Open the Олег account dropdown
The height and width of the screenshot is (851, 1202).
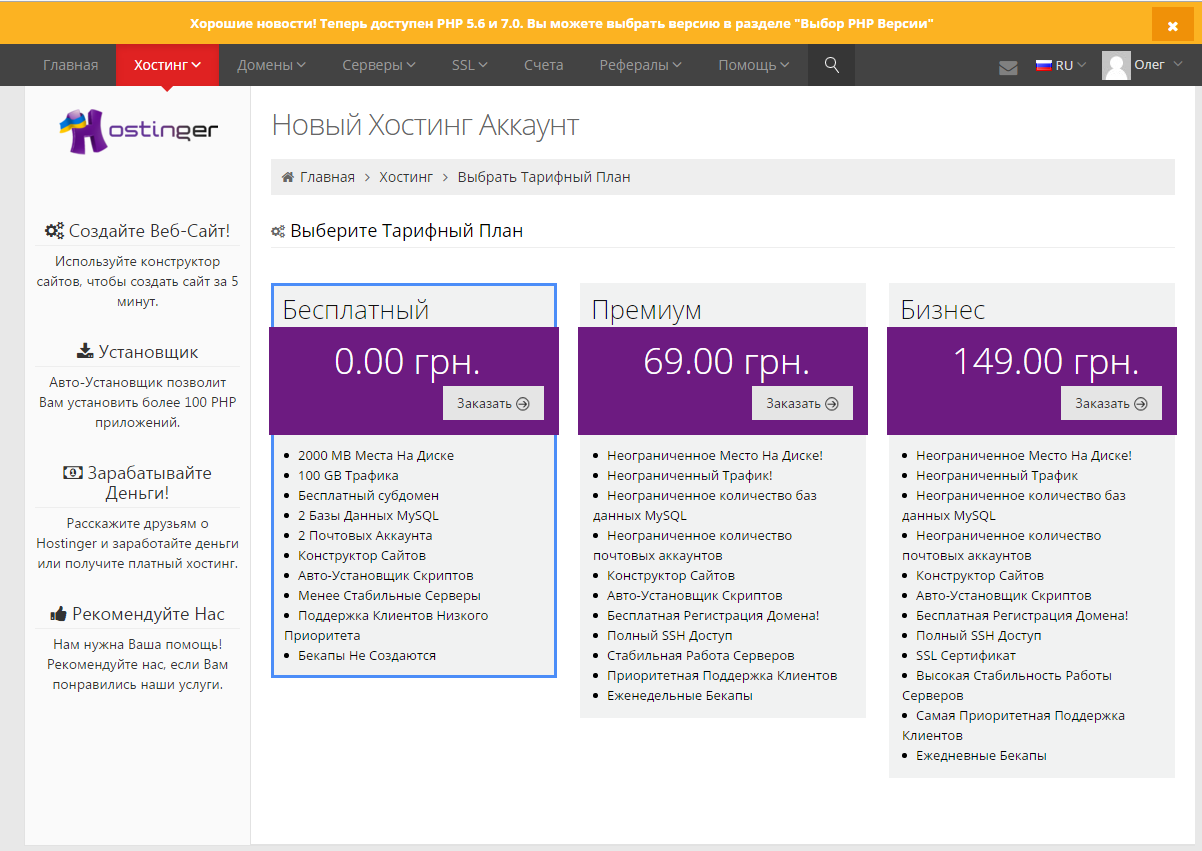1143,65
